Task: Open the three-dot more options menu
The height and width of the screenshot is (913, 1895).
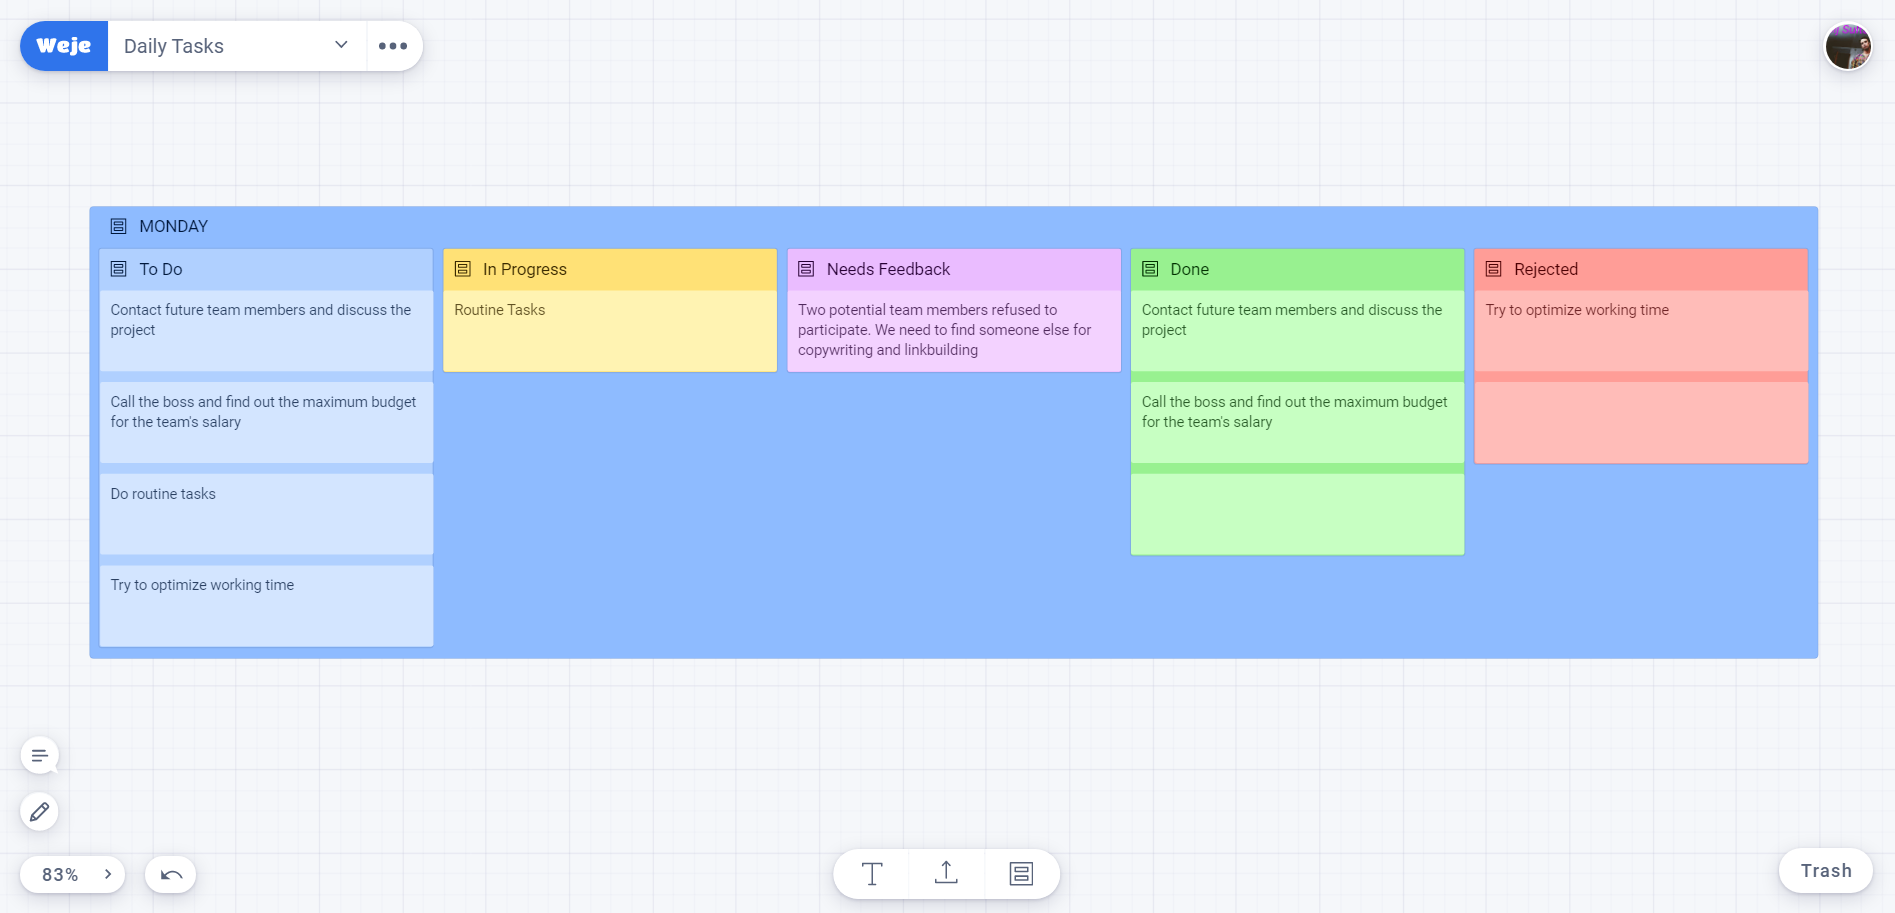Action: click(x=393, y=46)
